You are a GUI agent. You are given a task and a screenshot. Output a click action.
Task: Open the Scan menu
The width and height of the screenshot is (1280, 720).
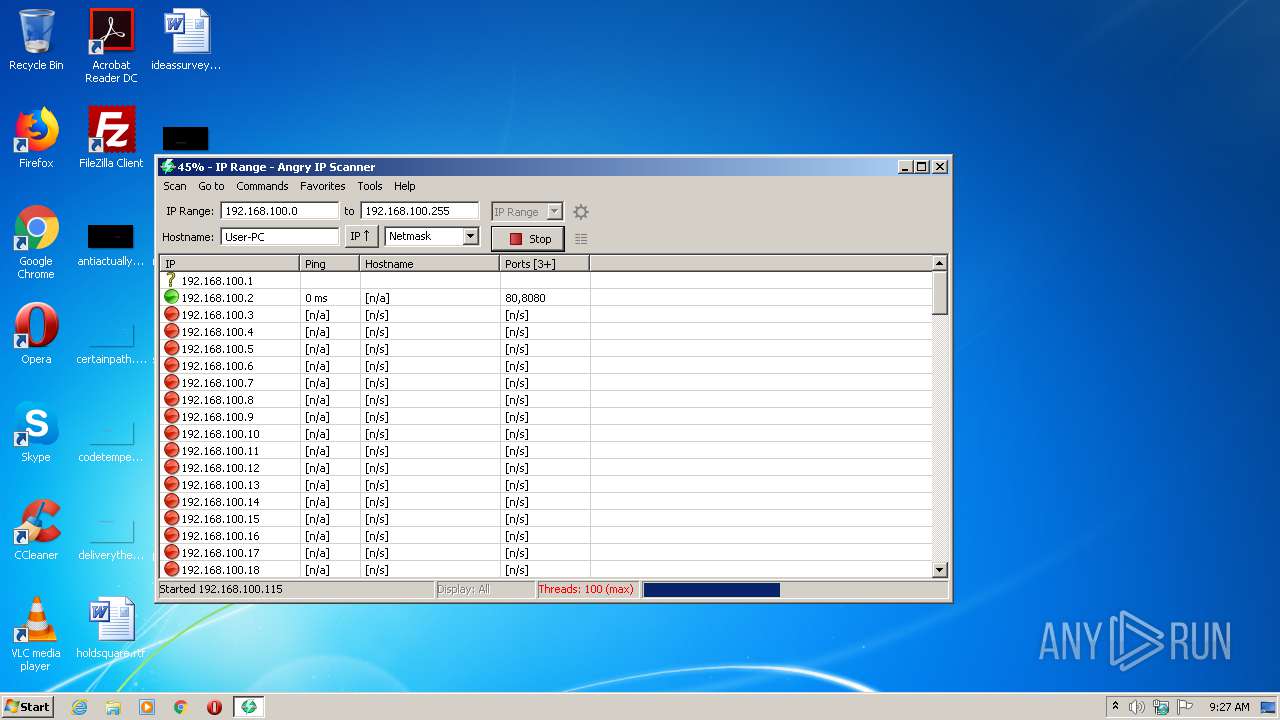(x=175, y=186)
